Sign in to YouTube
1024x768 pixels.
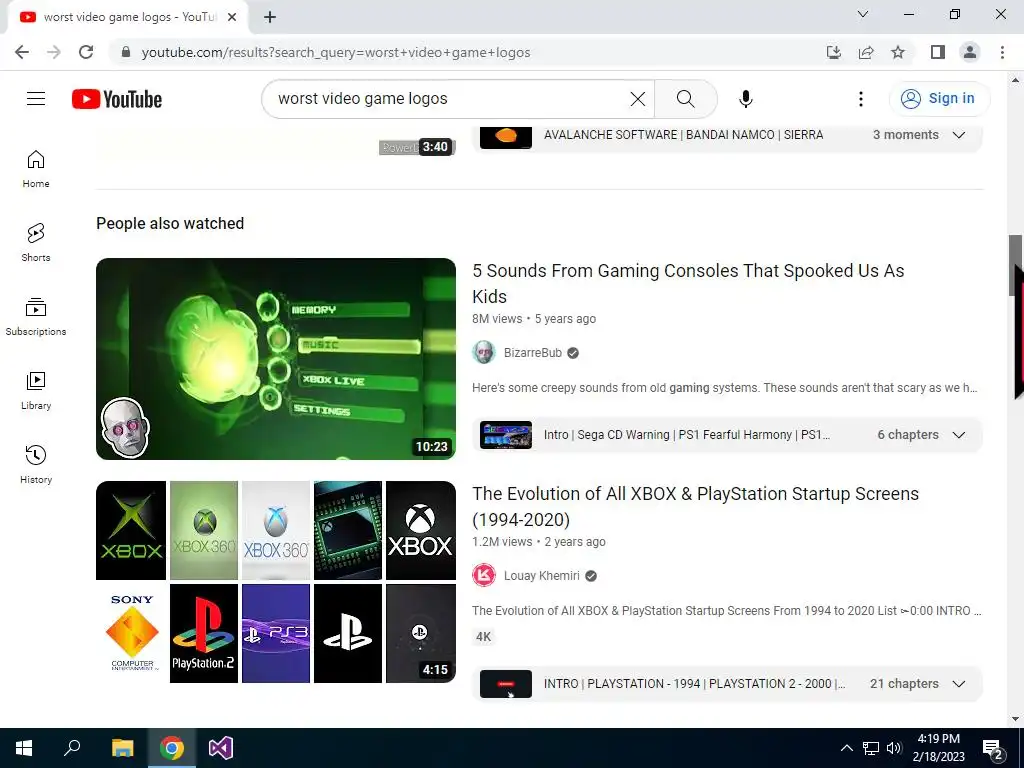pyautogui.click(x=938, y=99)
